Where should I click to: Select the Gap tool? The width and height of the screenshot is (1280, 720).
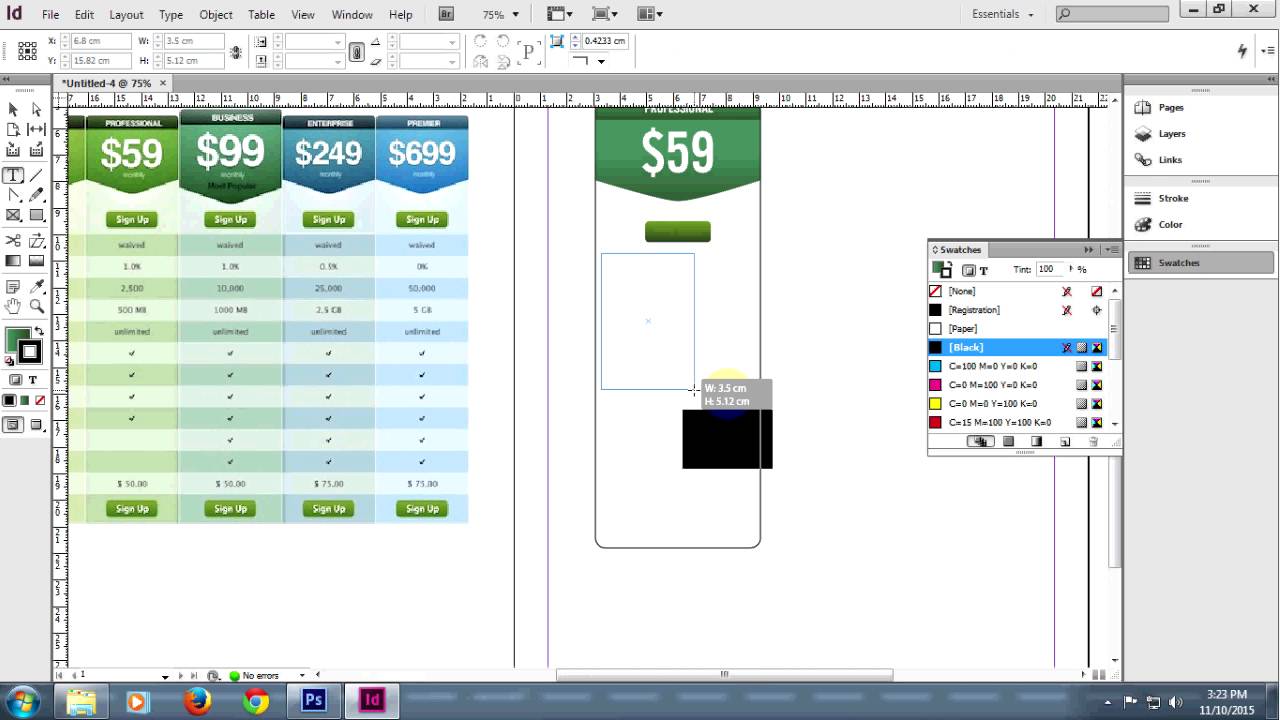click(x=36, y=130)
